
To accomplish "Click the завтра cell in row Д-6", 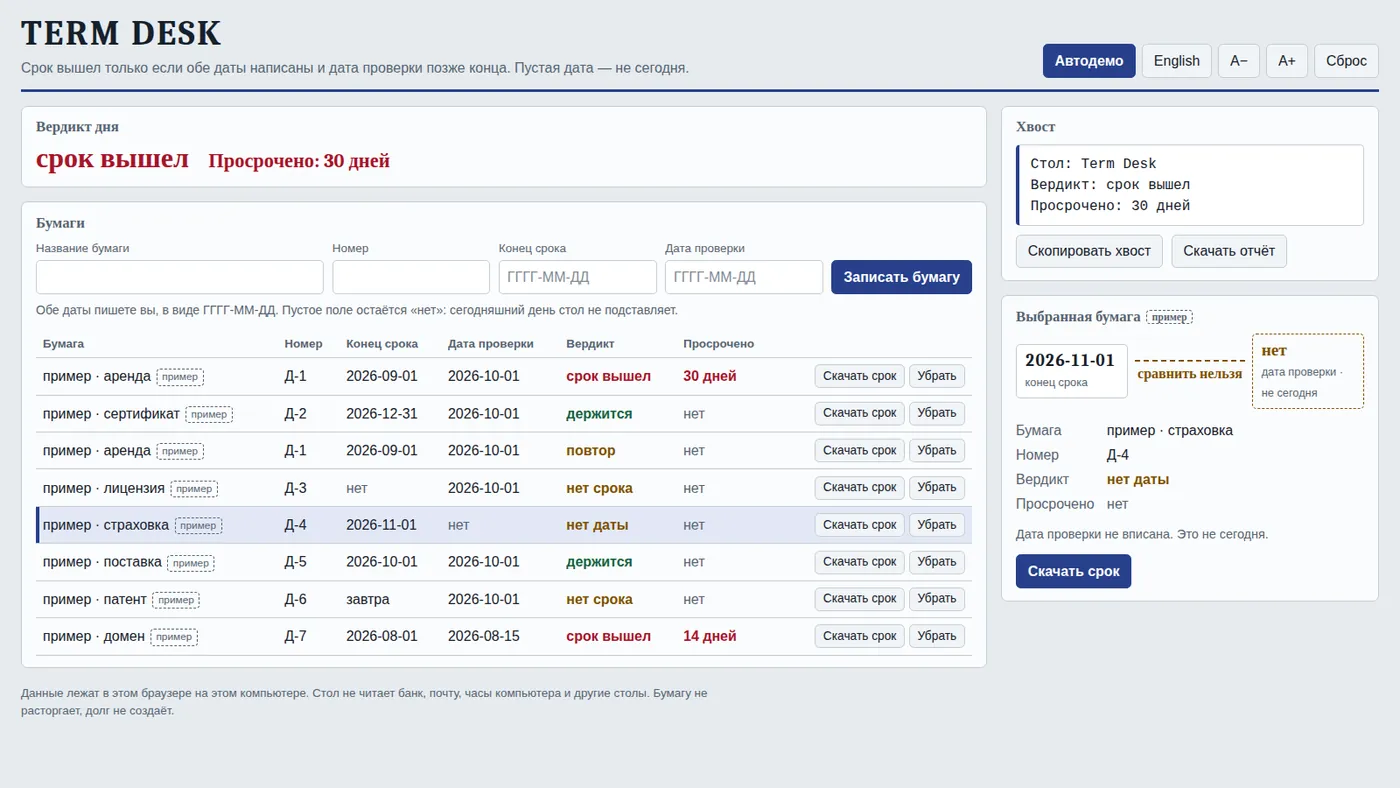I will coord(368,599).
